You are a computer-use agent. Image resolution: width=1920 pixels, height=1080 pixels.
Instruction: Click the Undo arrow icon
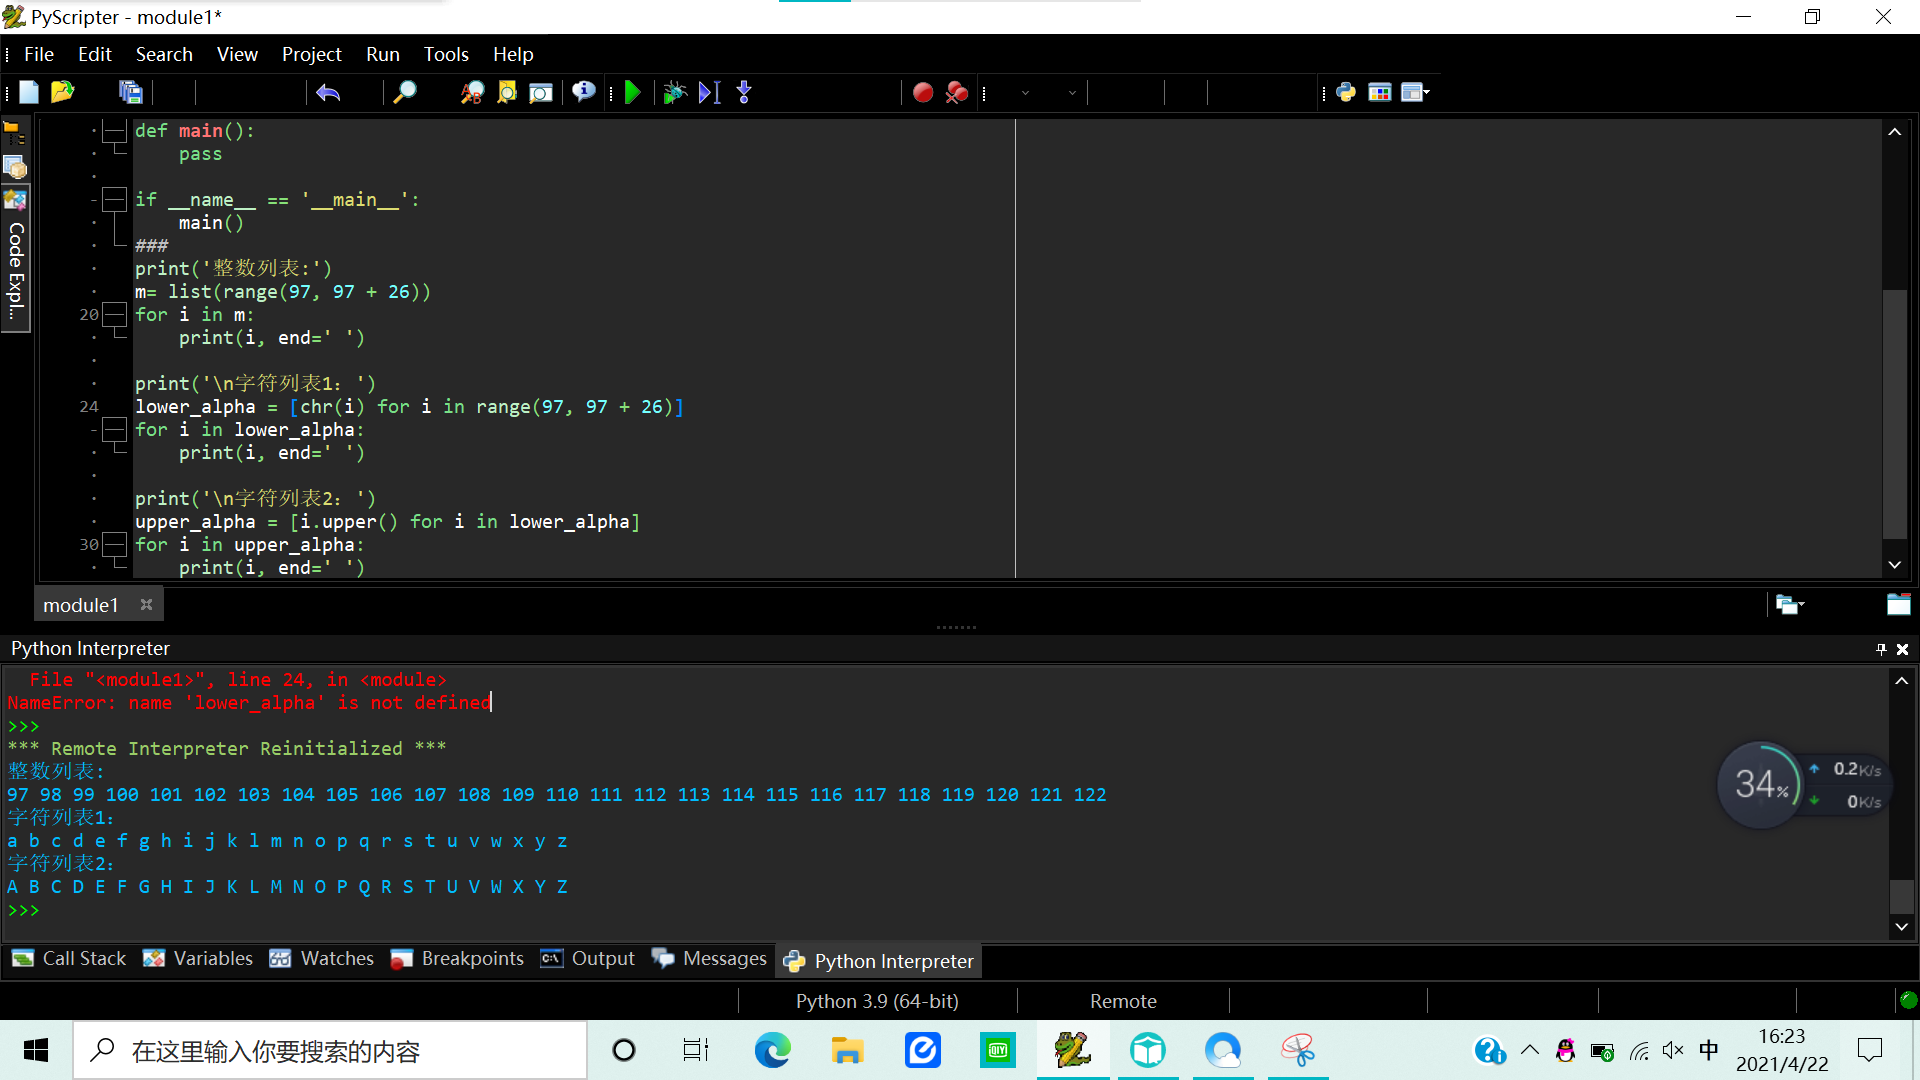(328, 93)
